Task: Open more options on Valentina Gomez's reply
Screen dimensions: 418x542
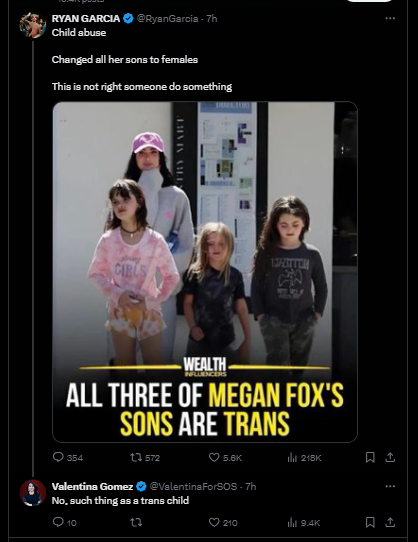Action: click(390, 486)
